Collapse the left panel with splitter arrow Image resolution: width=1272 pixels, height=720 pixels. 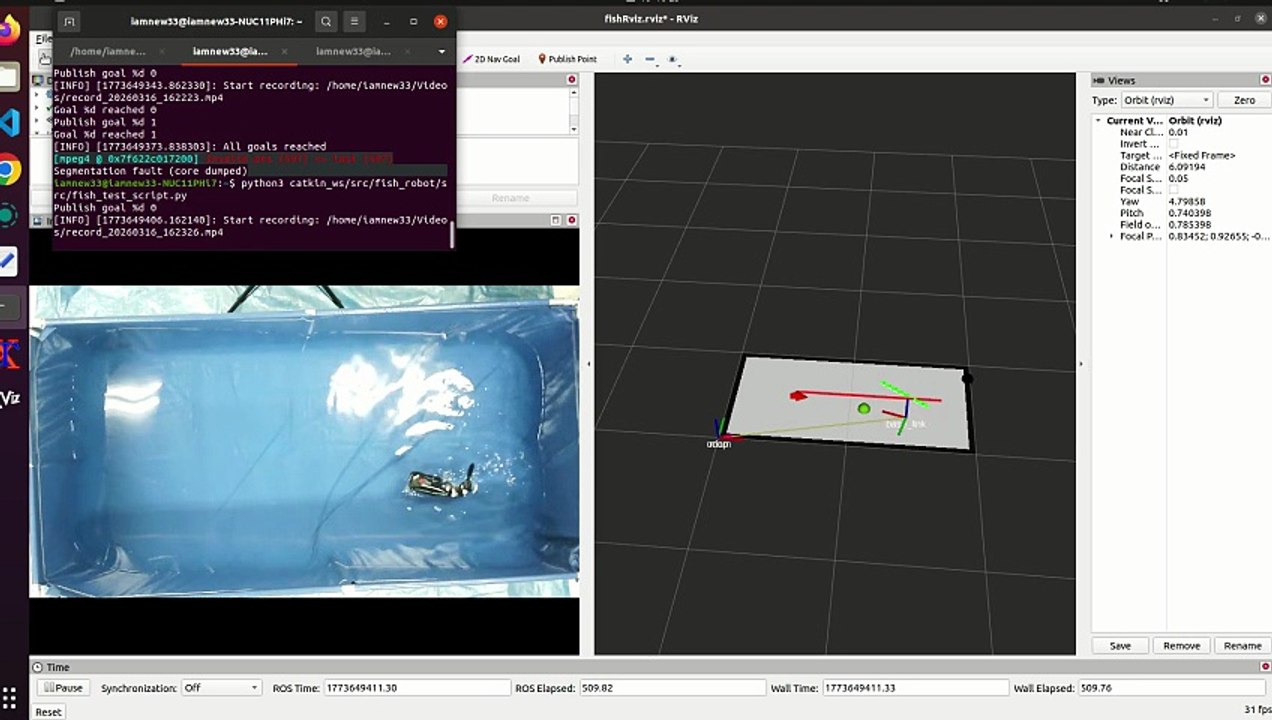[x=588, y=364]
